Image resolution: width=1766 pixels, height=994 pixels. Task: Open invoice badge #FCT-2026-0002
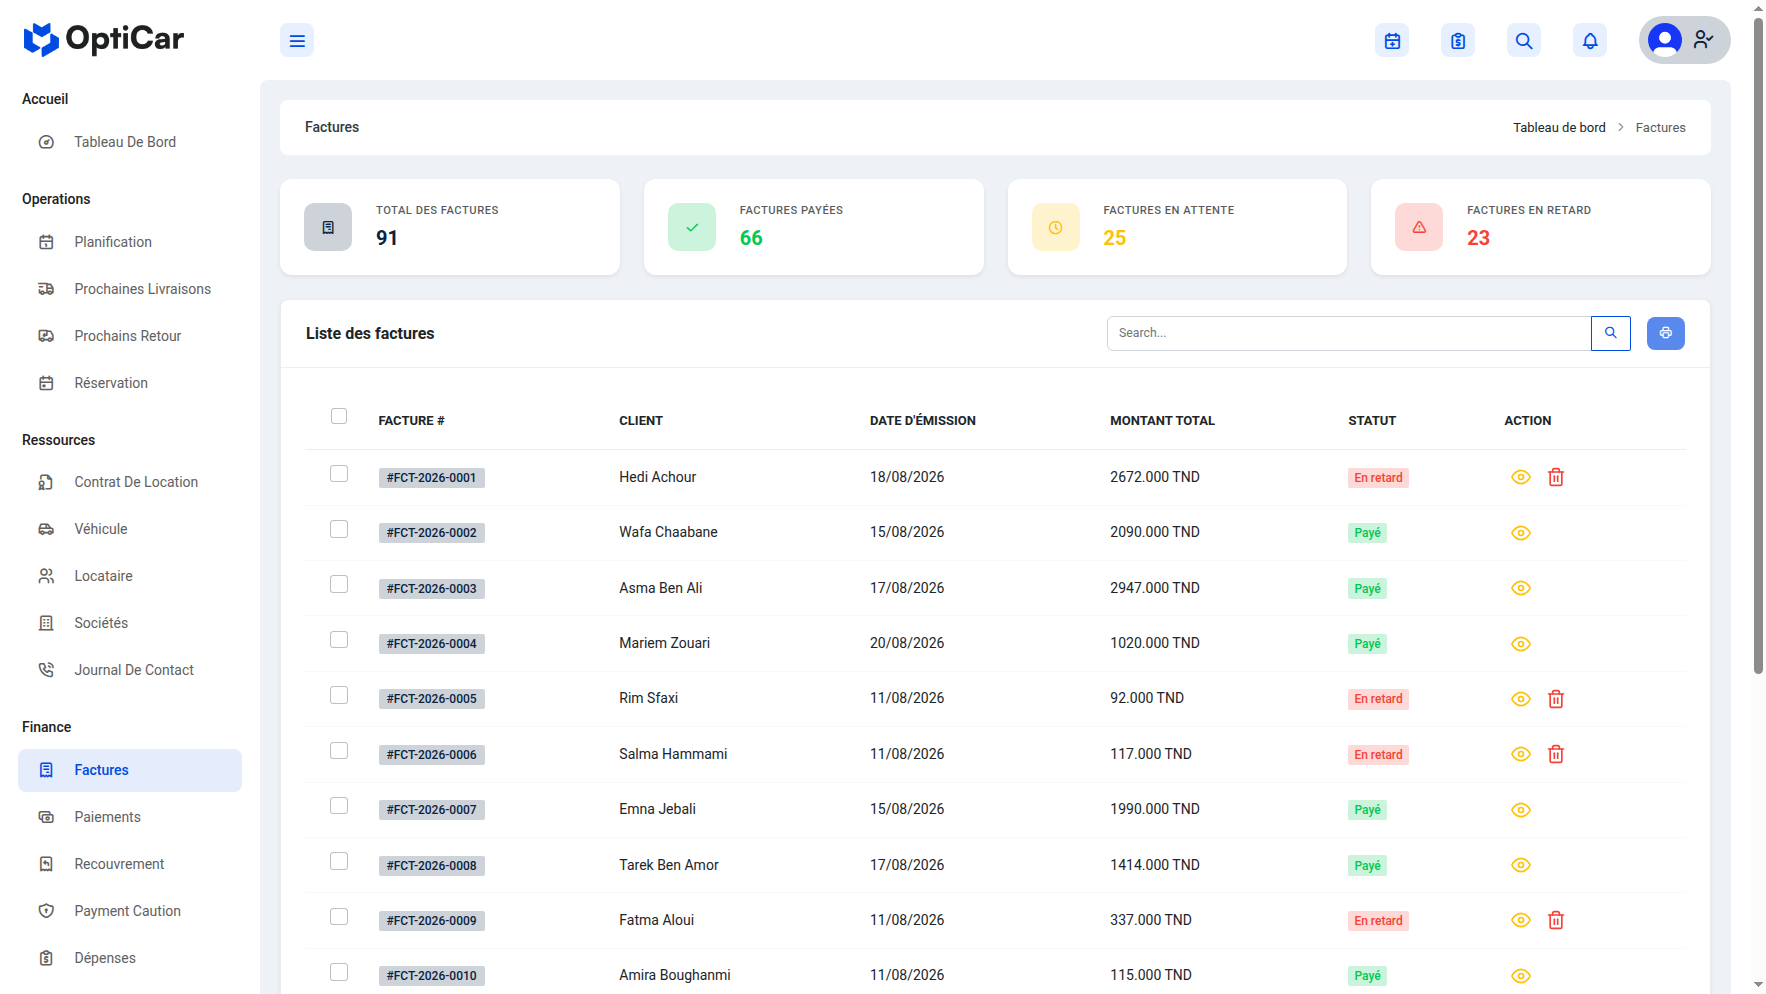pyautogui.click(x=432, y=533)
